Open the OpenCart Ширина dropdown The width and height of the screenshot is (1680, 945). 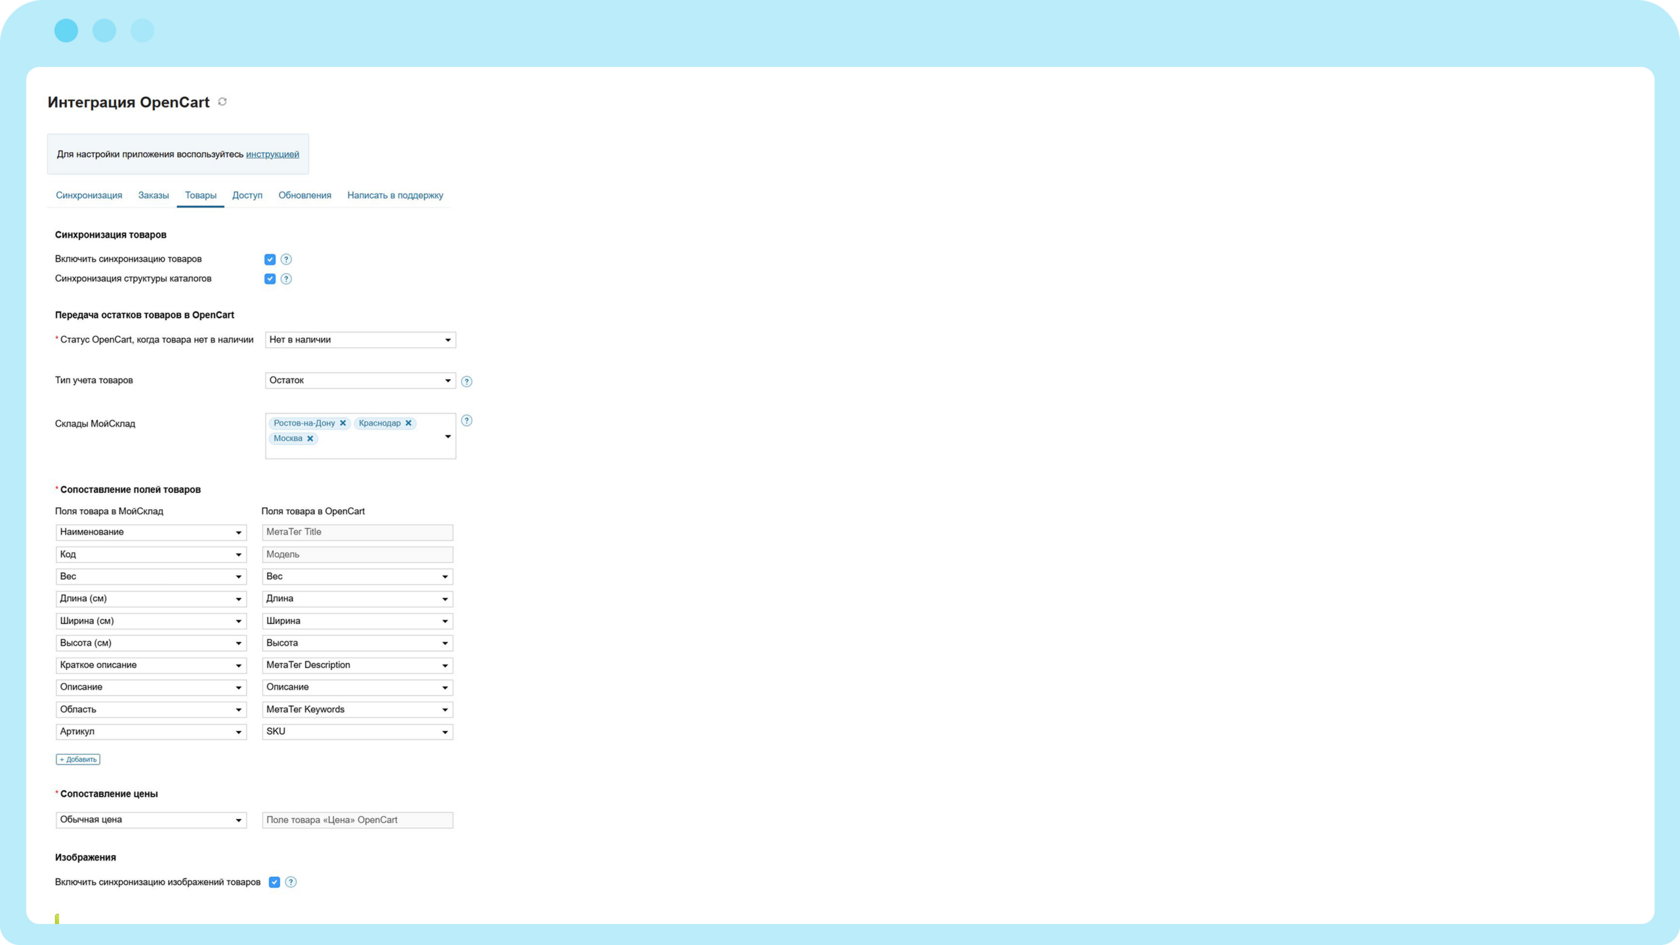[357, 621]
